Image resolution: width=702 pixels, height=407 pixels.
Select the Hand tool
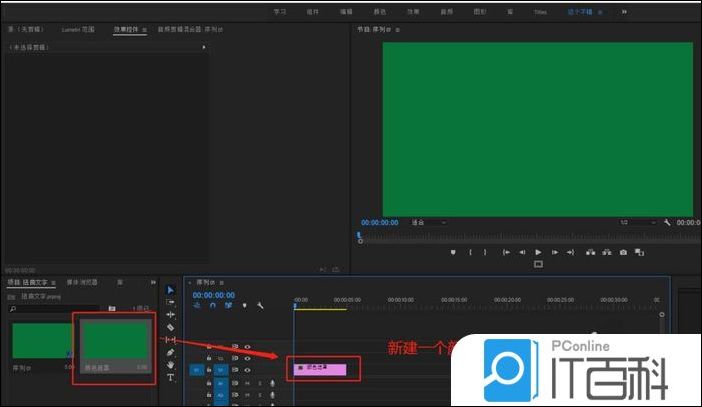tap(170, 365)
